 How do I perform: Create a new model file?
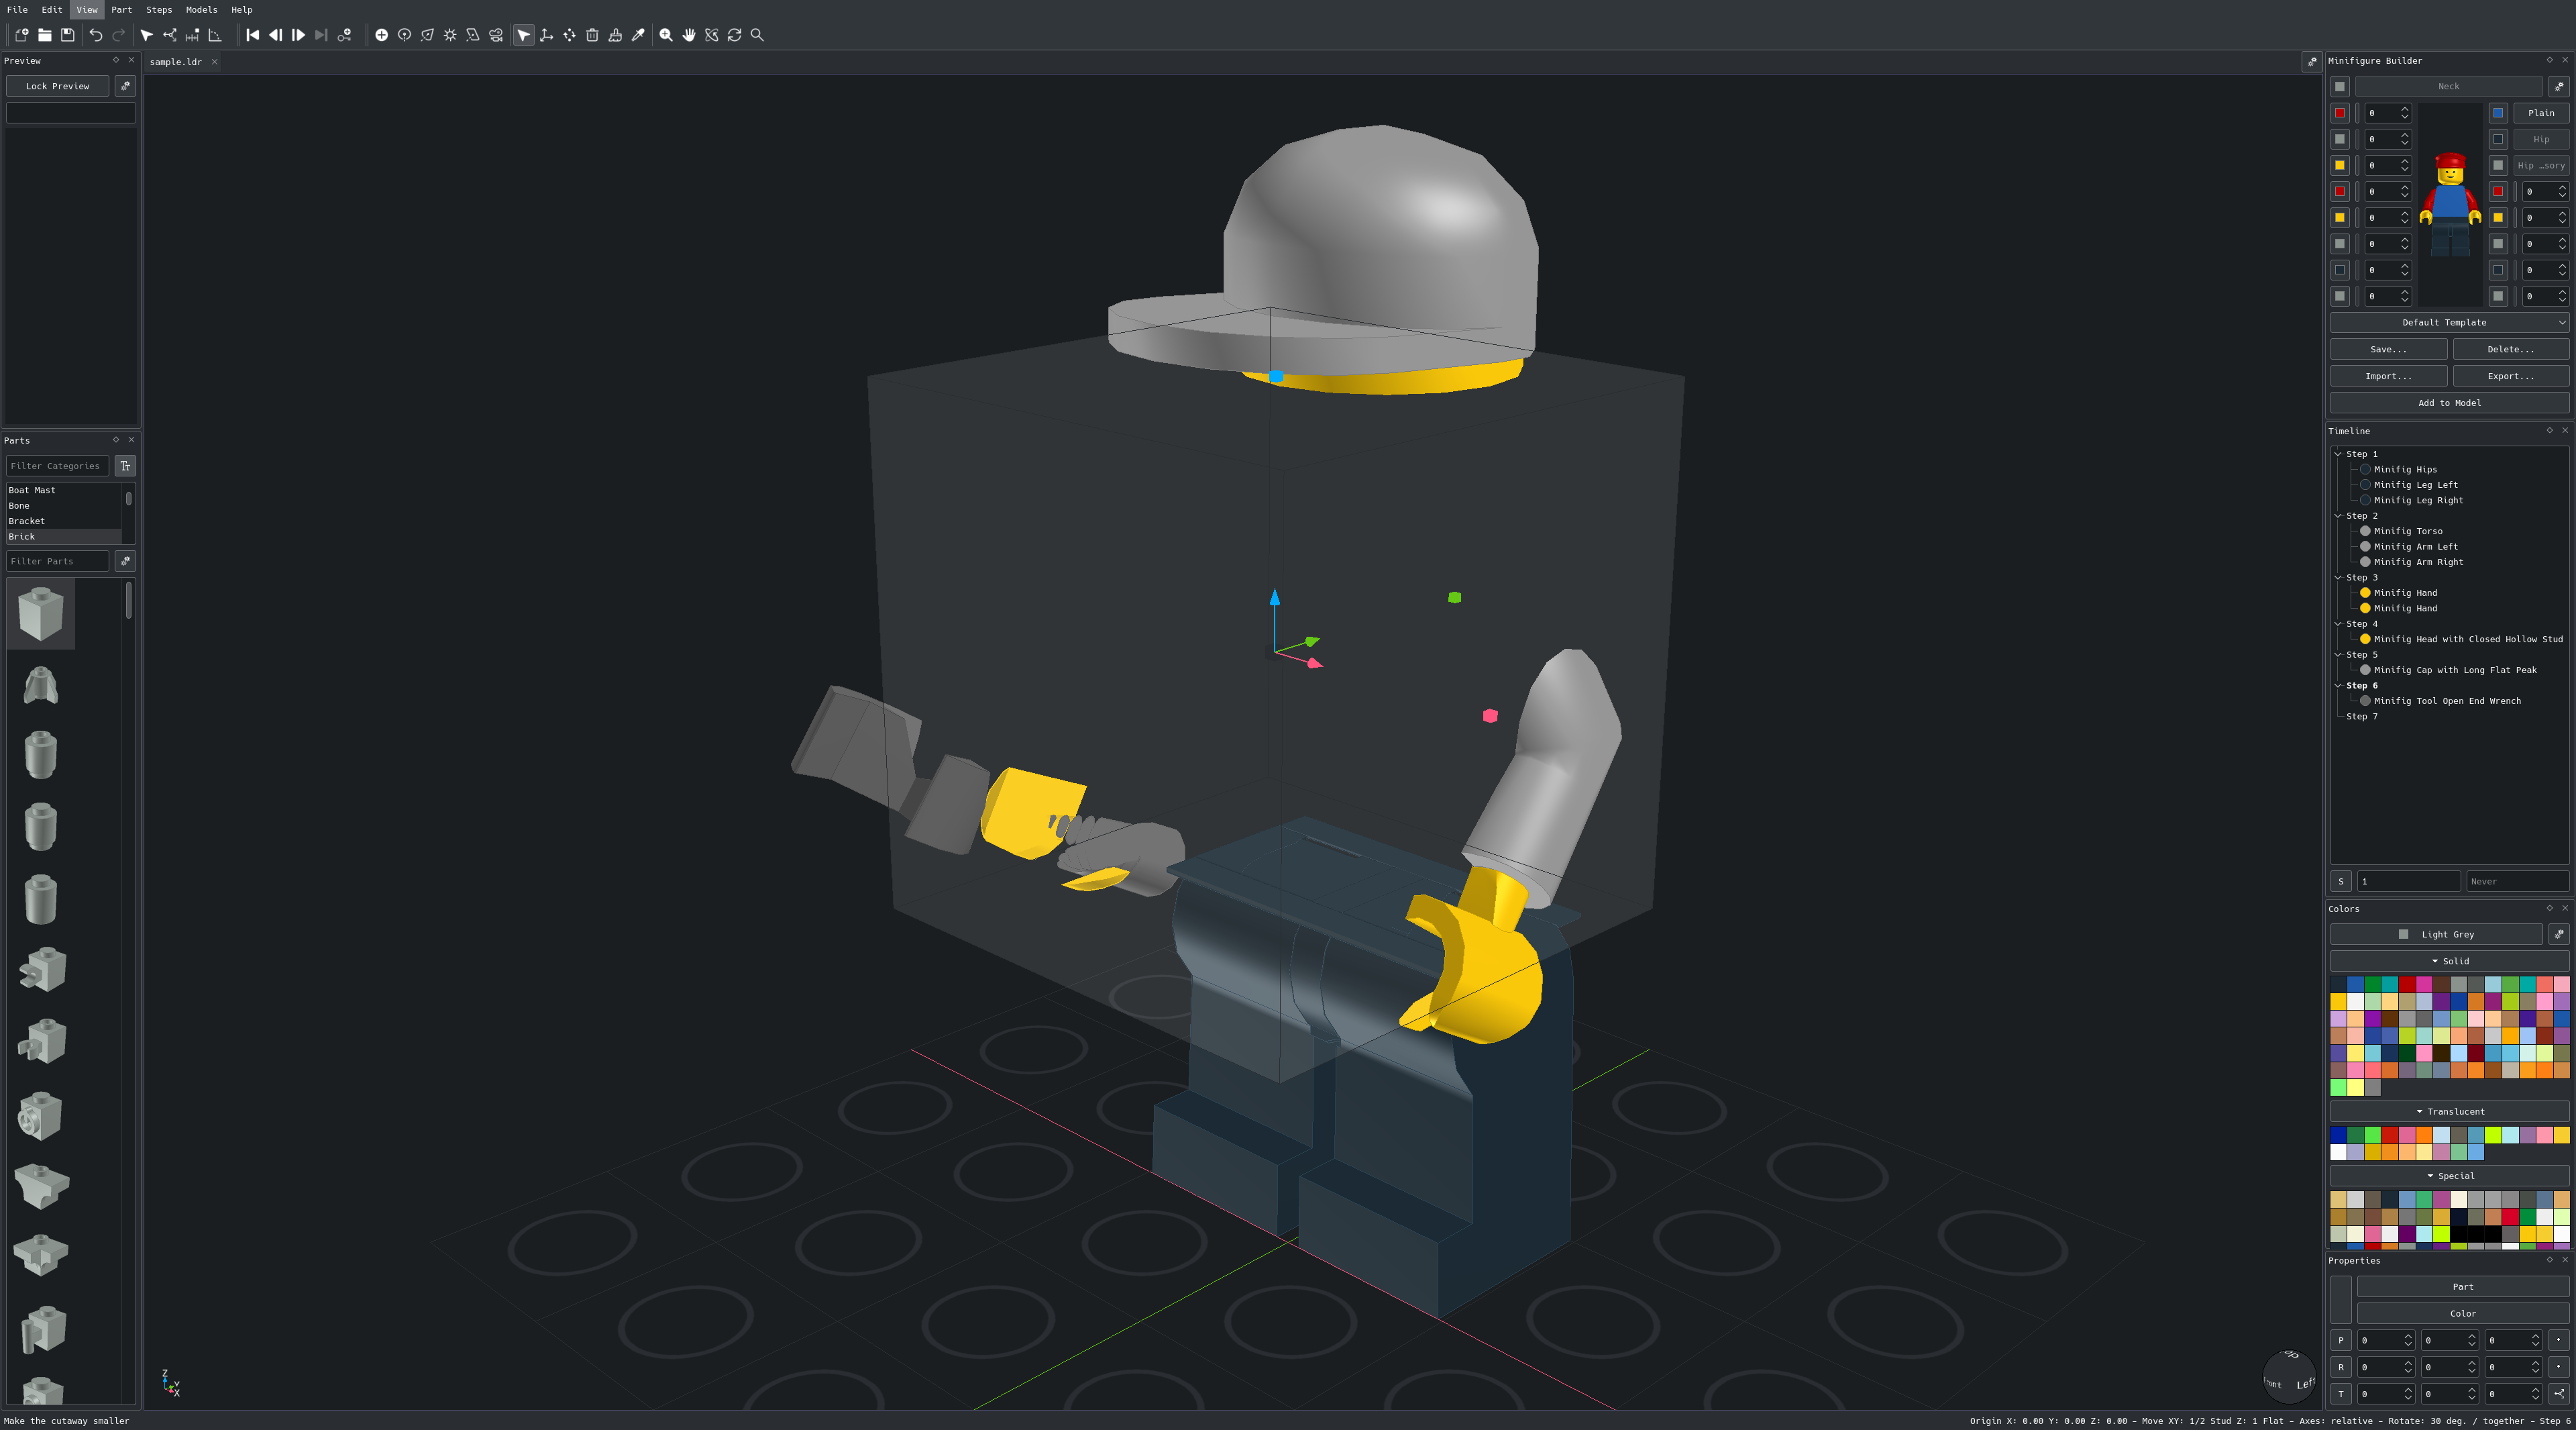[21, 35]
